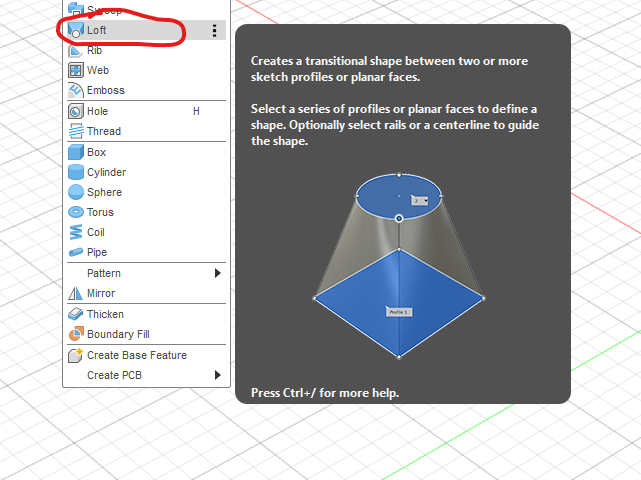Expand the Create PCB submenu arrow

point(218,375)
